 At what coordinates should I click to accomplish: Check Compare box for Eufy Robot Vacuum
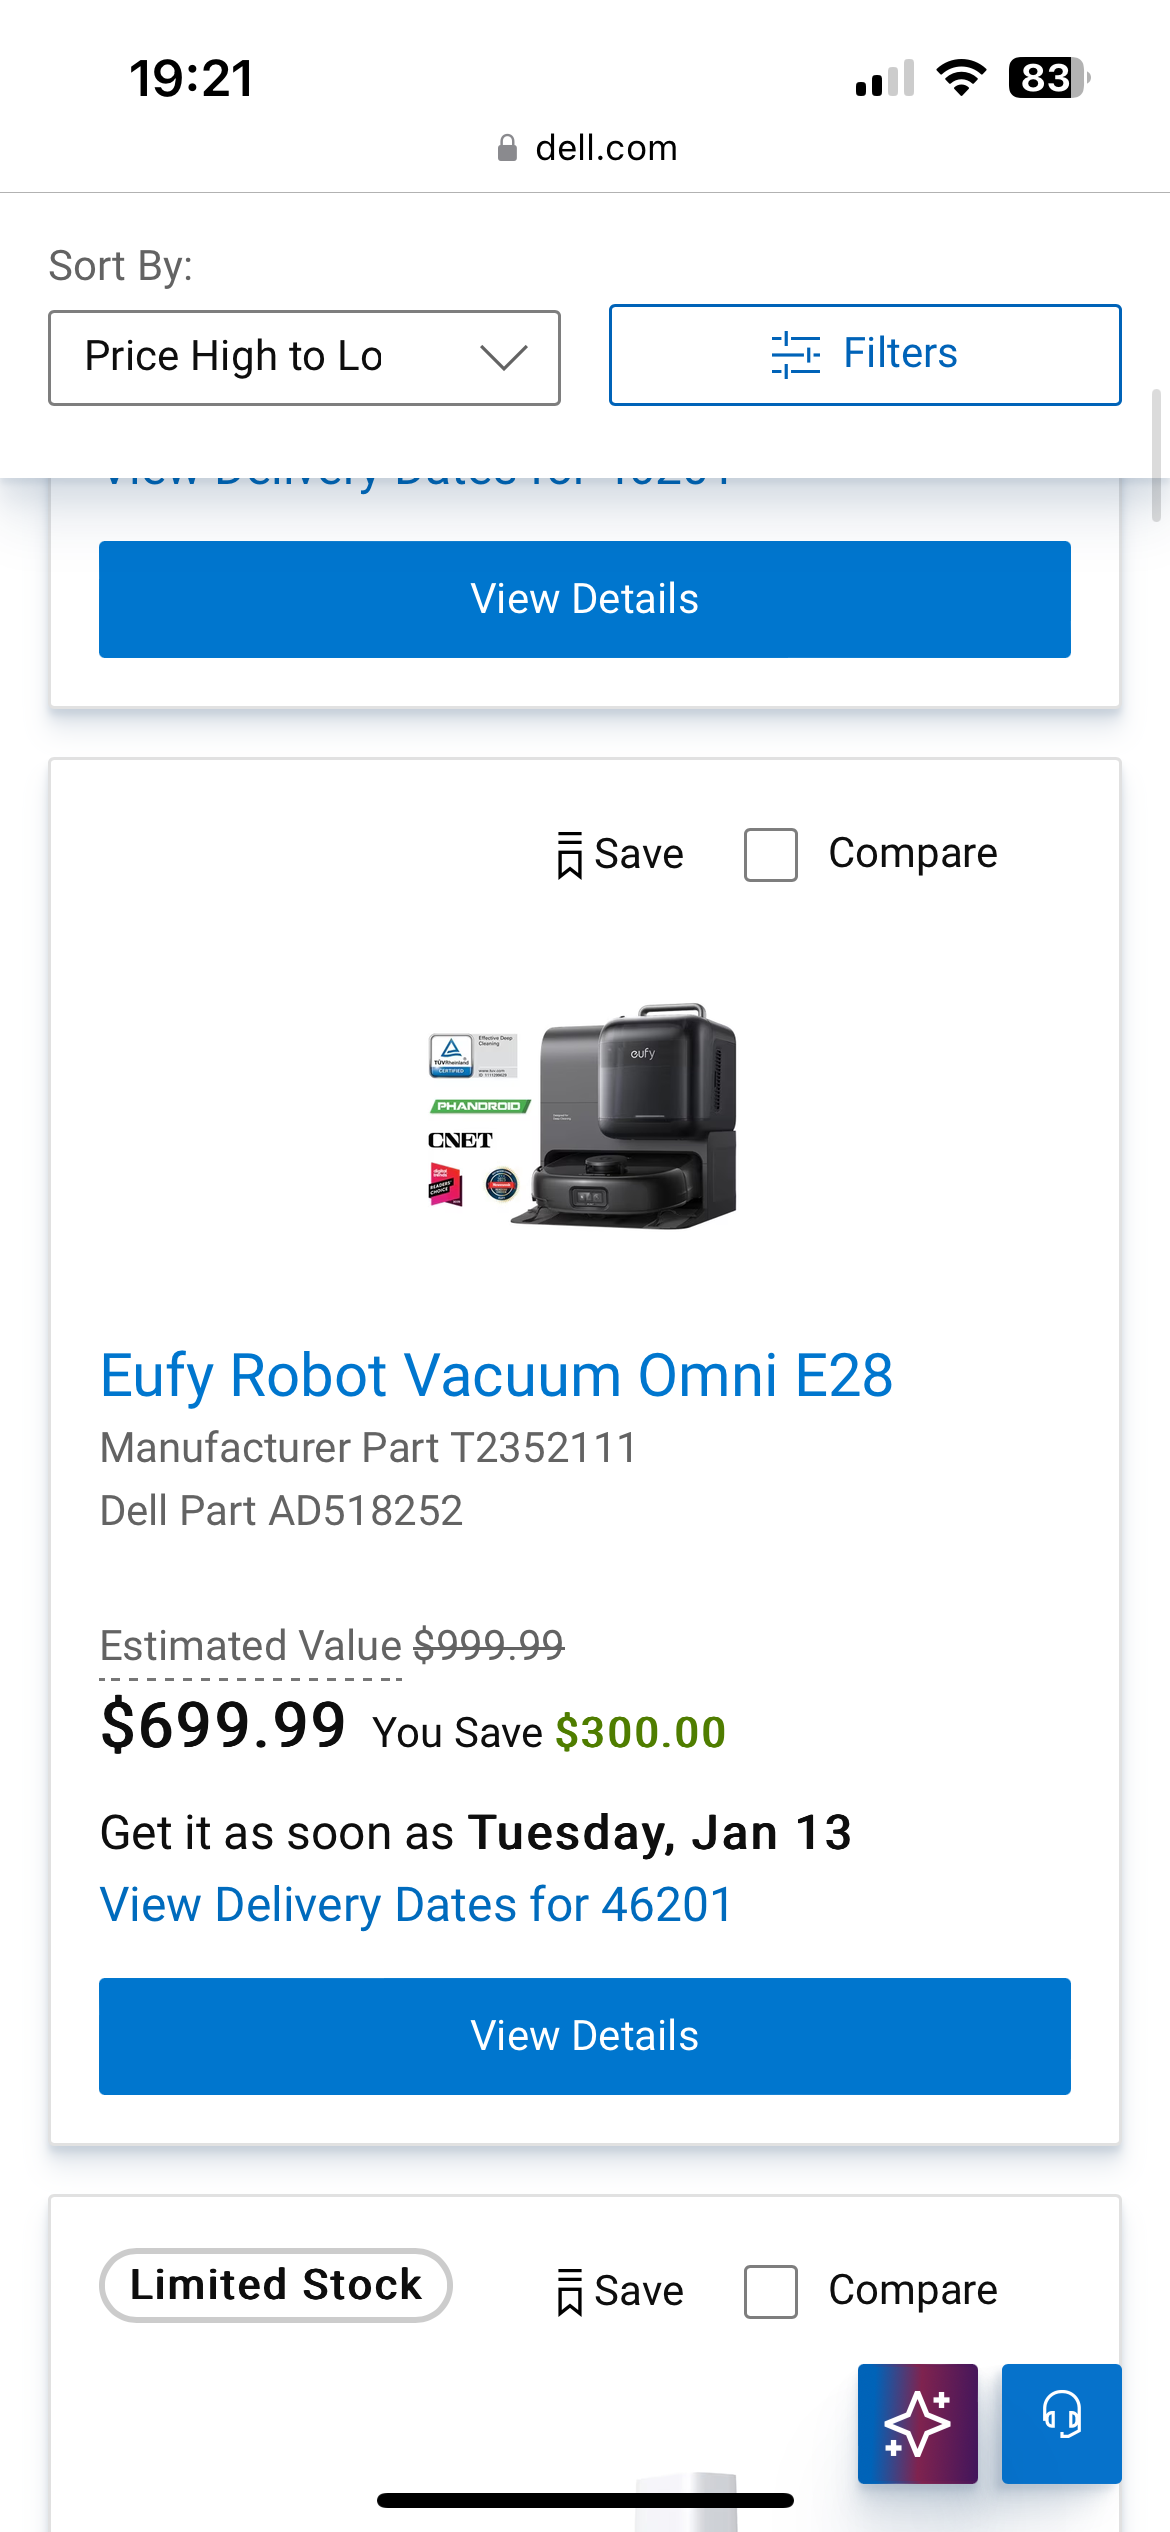(x=770, y=855)
